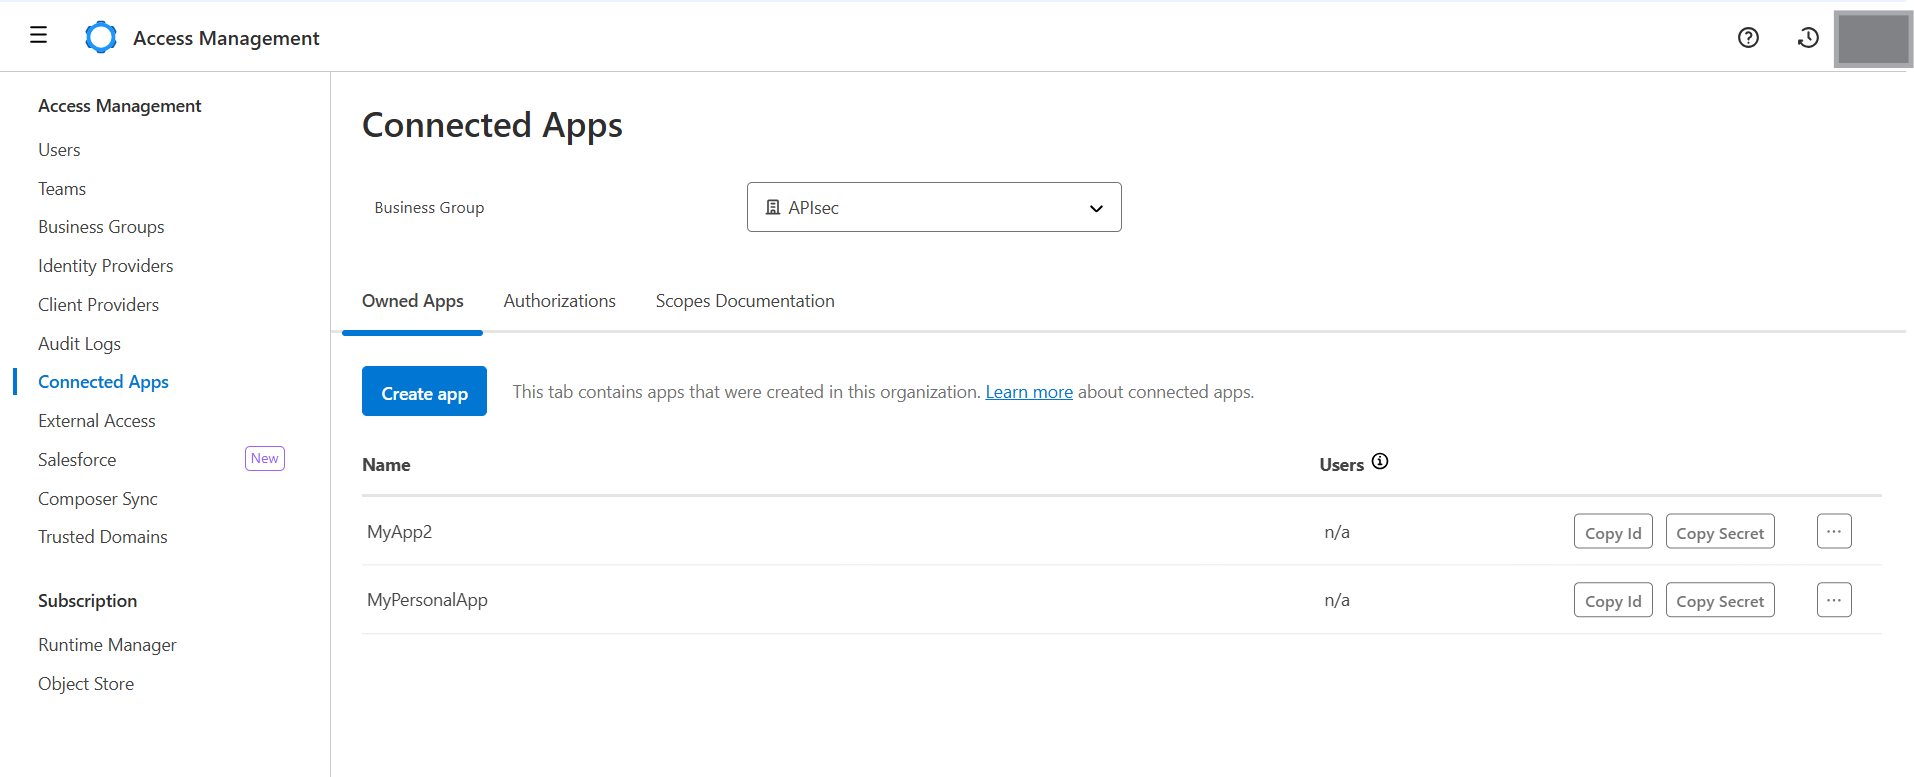Click the Anypoint Access Management logo
The height and width of the screenshot is (777, 1914).
101,37
